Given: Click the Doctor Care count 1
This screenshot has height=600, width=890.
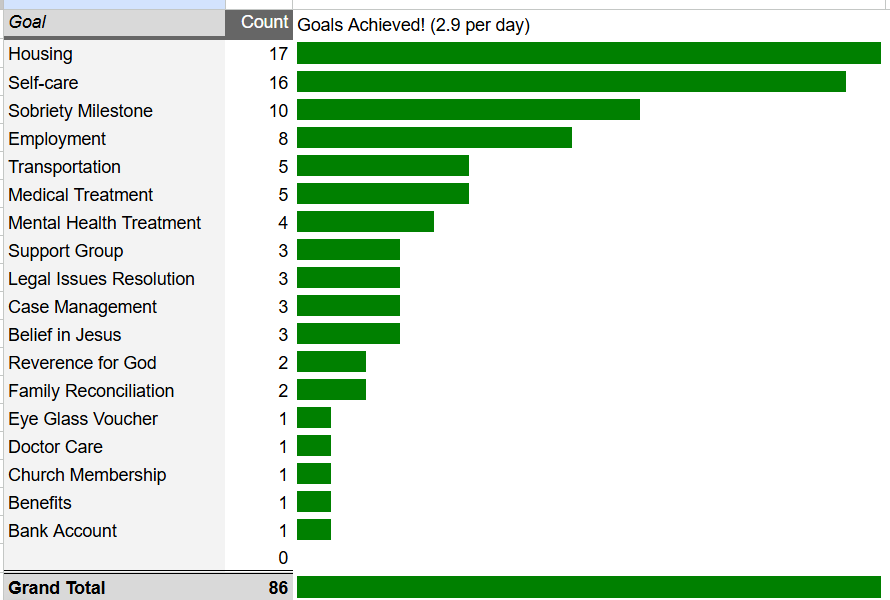Looking at the screenshot, I should tap(283, 447).
